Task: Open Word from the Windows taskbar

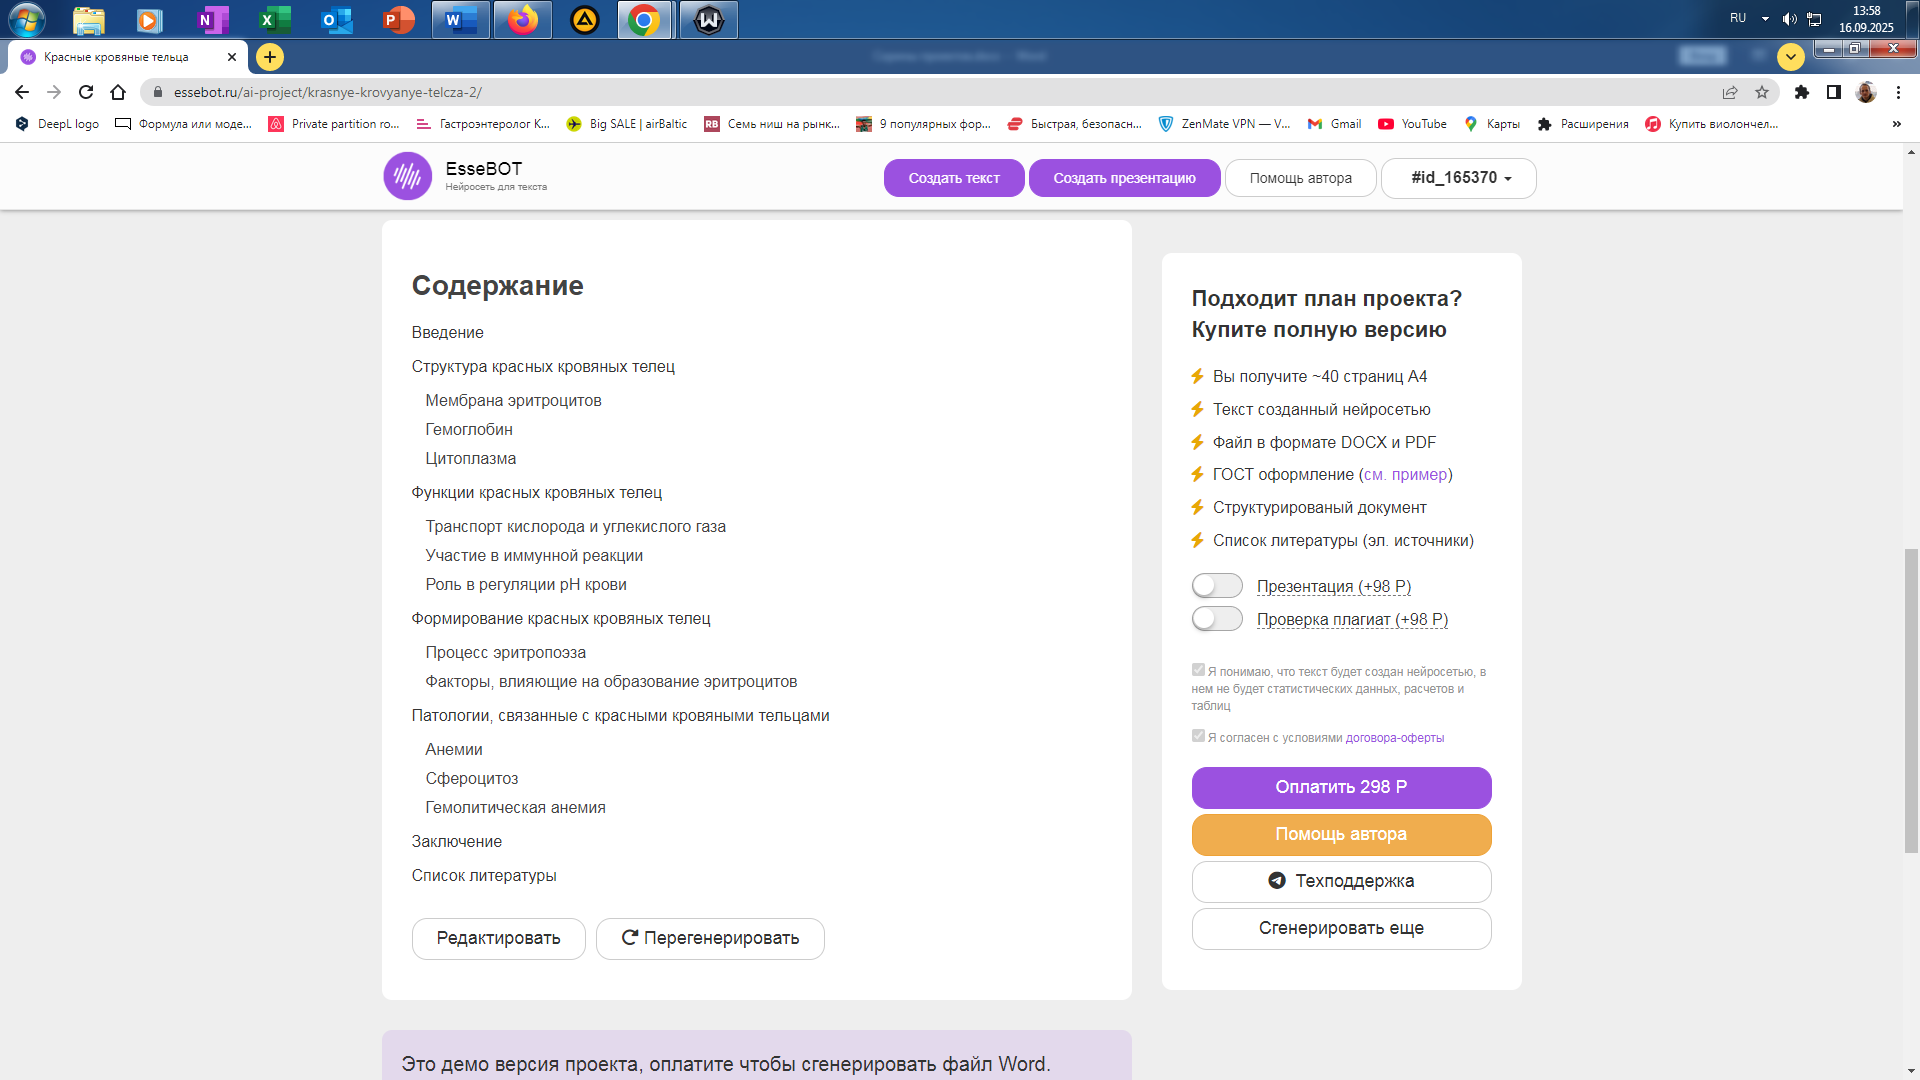Action: [460, 19]
